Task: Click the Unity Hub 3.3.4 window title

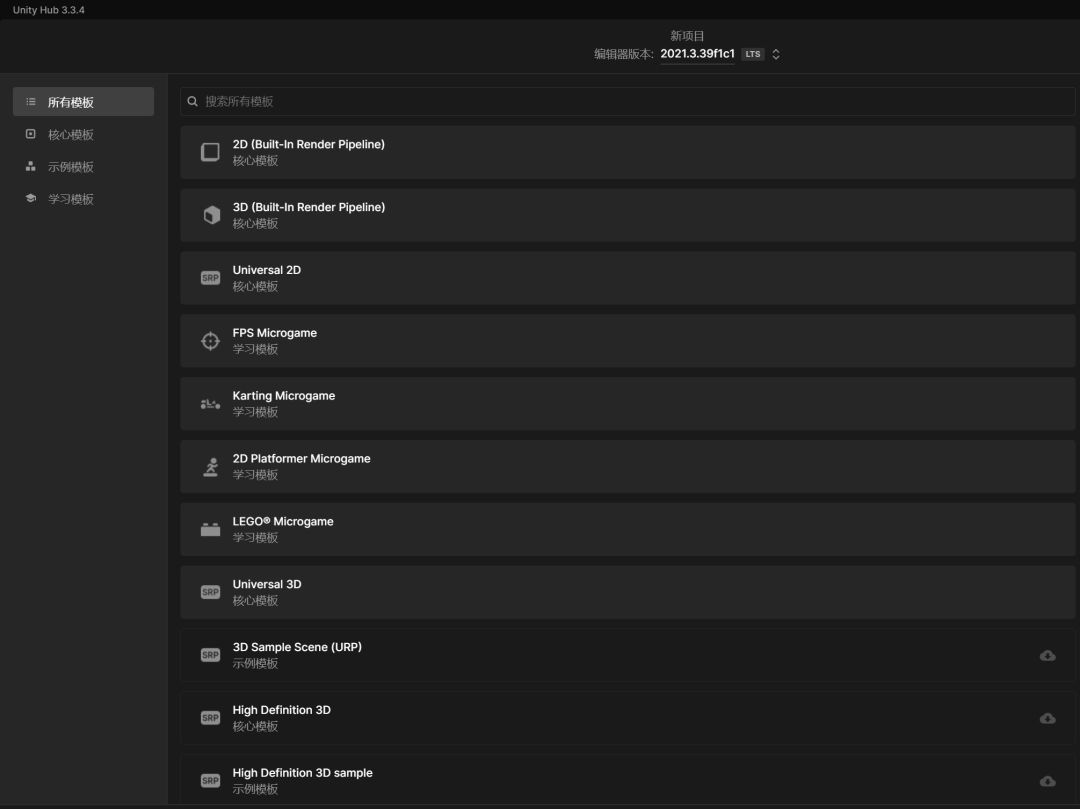Action: point(49,10)
